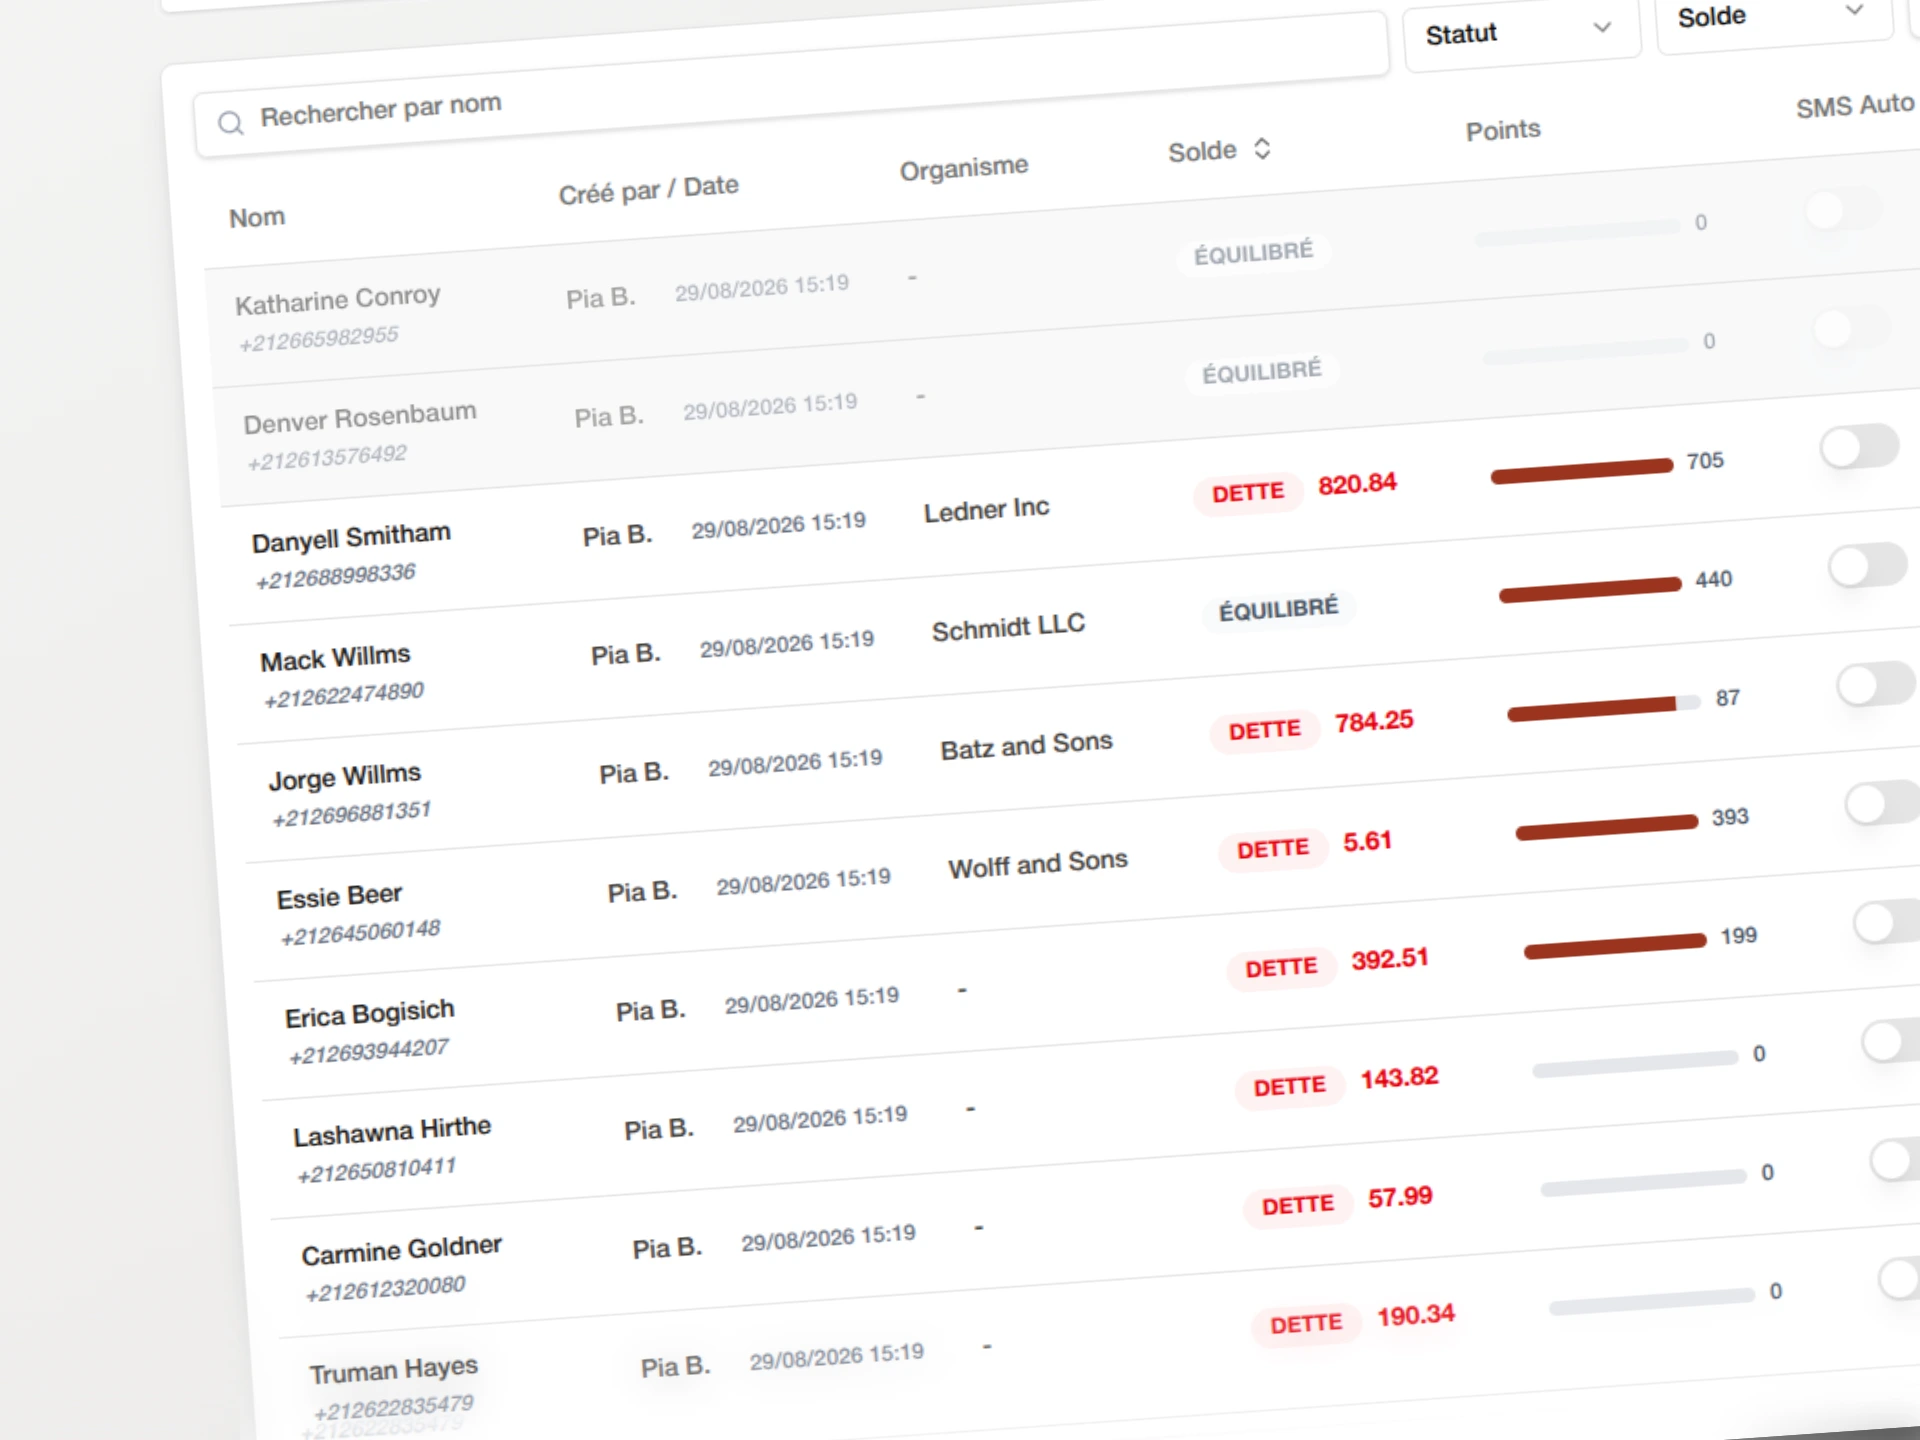The image size is (1920, 1440).
Task: Open the client 'Jorge Willms'
Action: coord(345,777)
